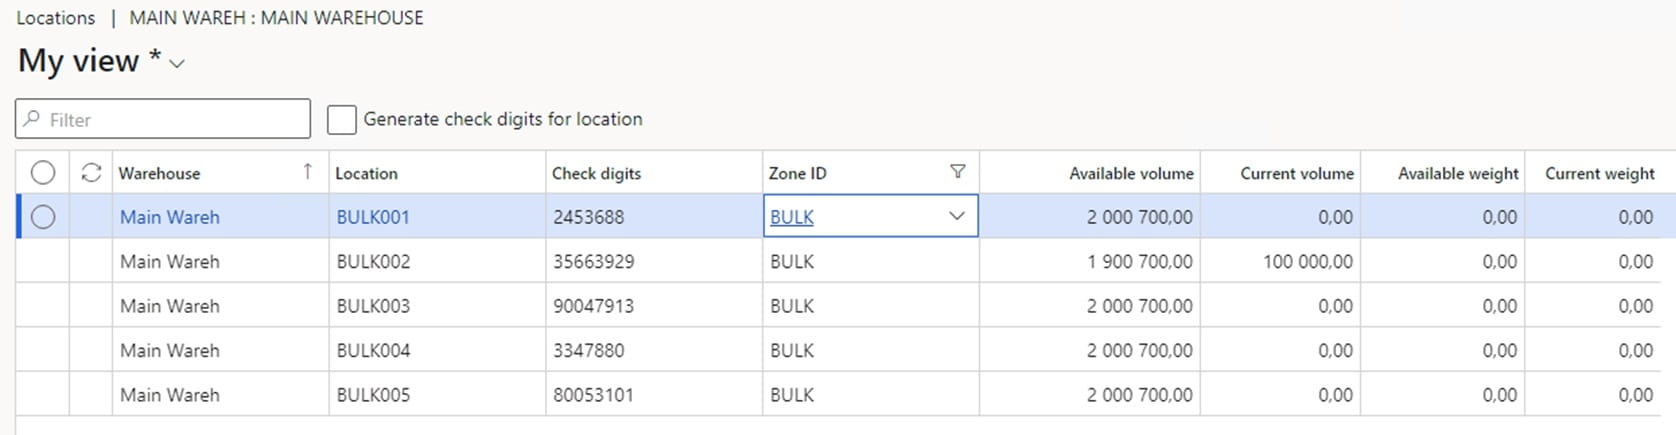Viewport: 1676px width, 435px height.
Task: Click the Zone ID filter funnel icon
Action: click(x=957, y=172)
